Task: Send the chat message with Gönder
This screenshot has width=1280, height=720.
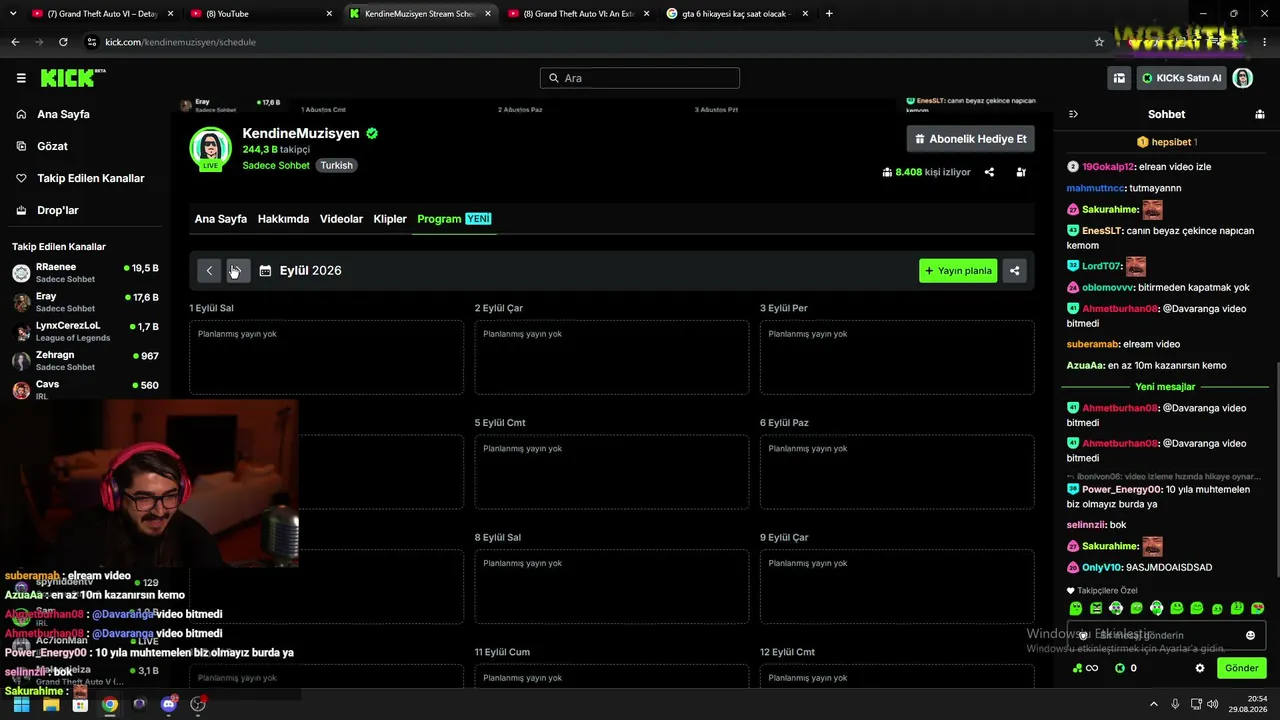Action: click(1242, 668)
